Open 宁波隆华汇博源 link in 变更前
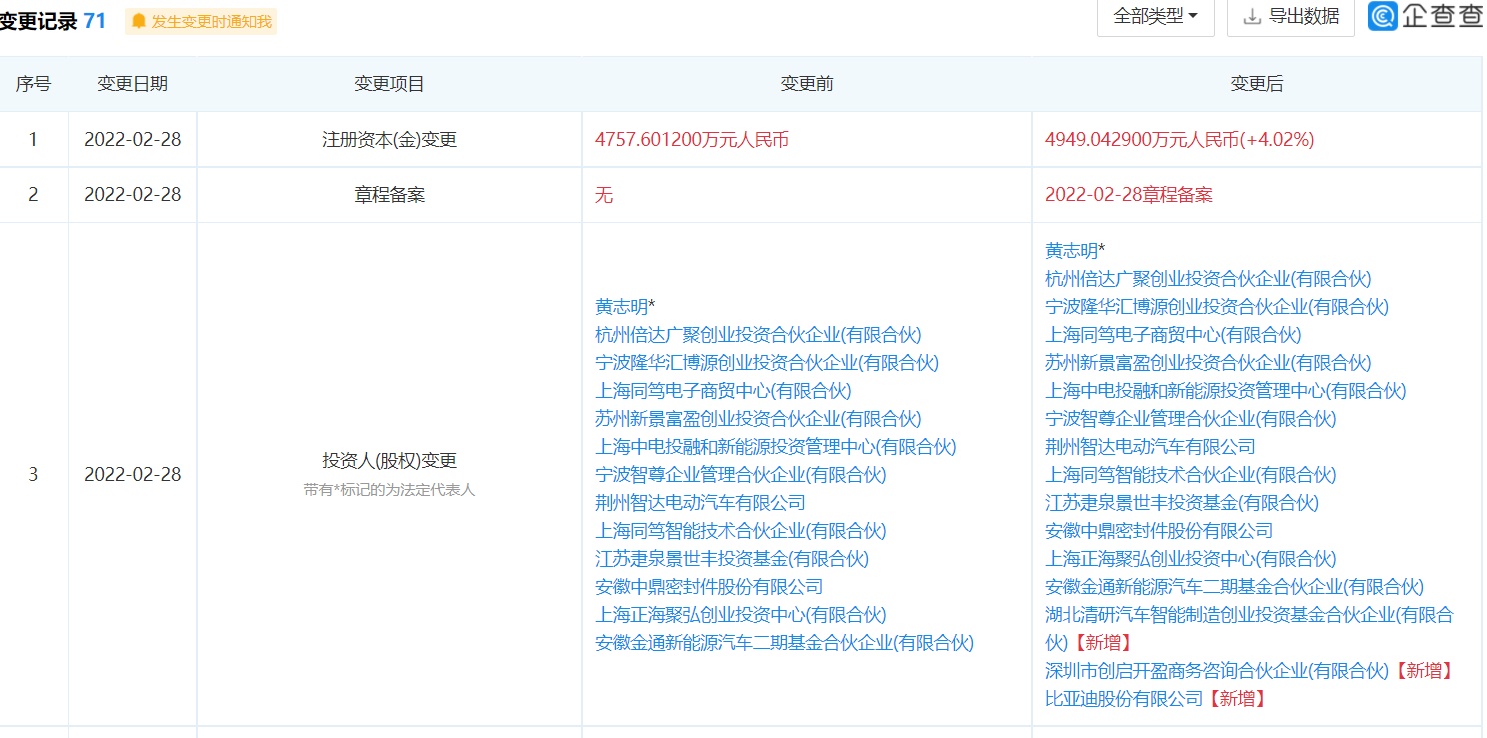This screenshot has width=1487, height=738. point(767,363)
